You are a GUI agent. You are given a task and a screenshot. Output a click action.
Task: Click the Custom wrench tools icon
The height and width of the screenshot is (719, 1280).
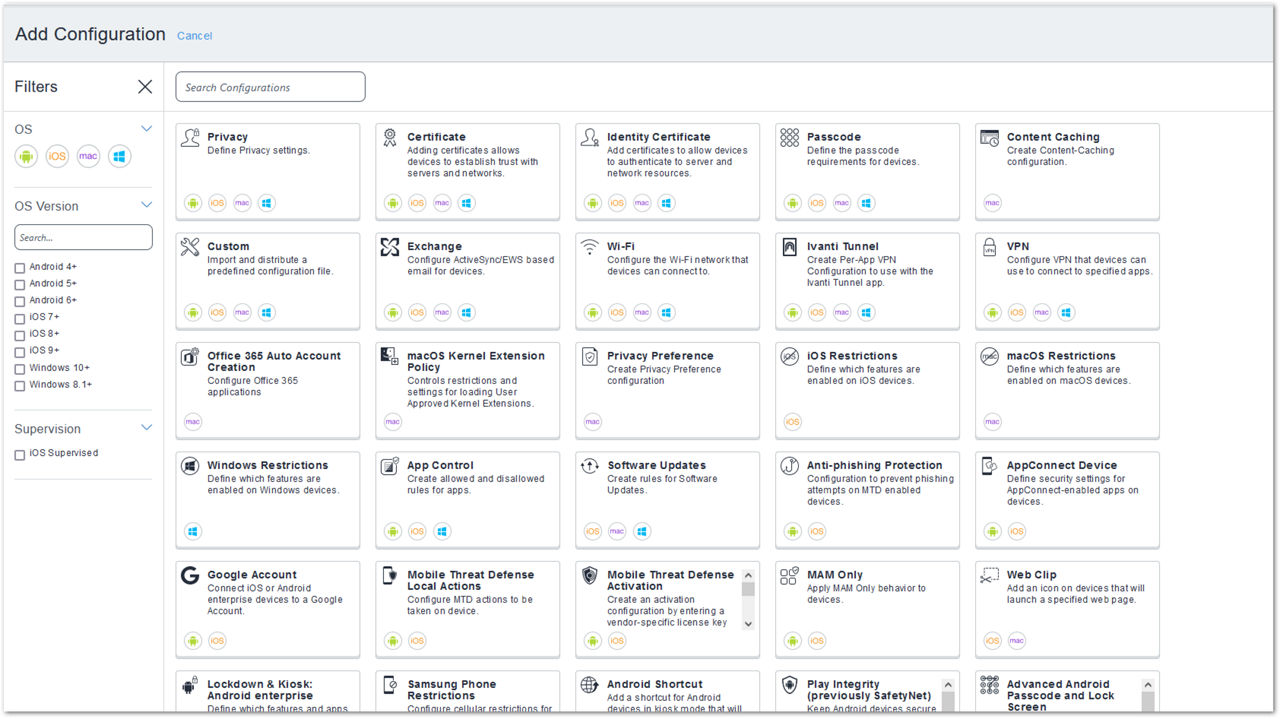click(190, 247)
